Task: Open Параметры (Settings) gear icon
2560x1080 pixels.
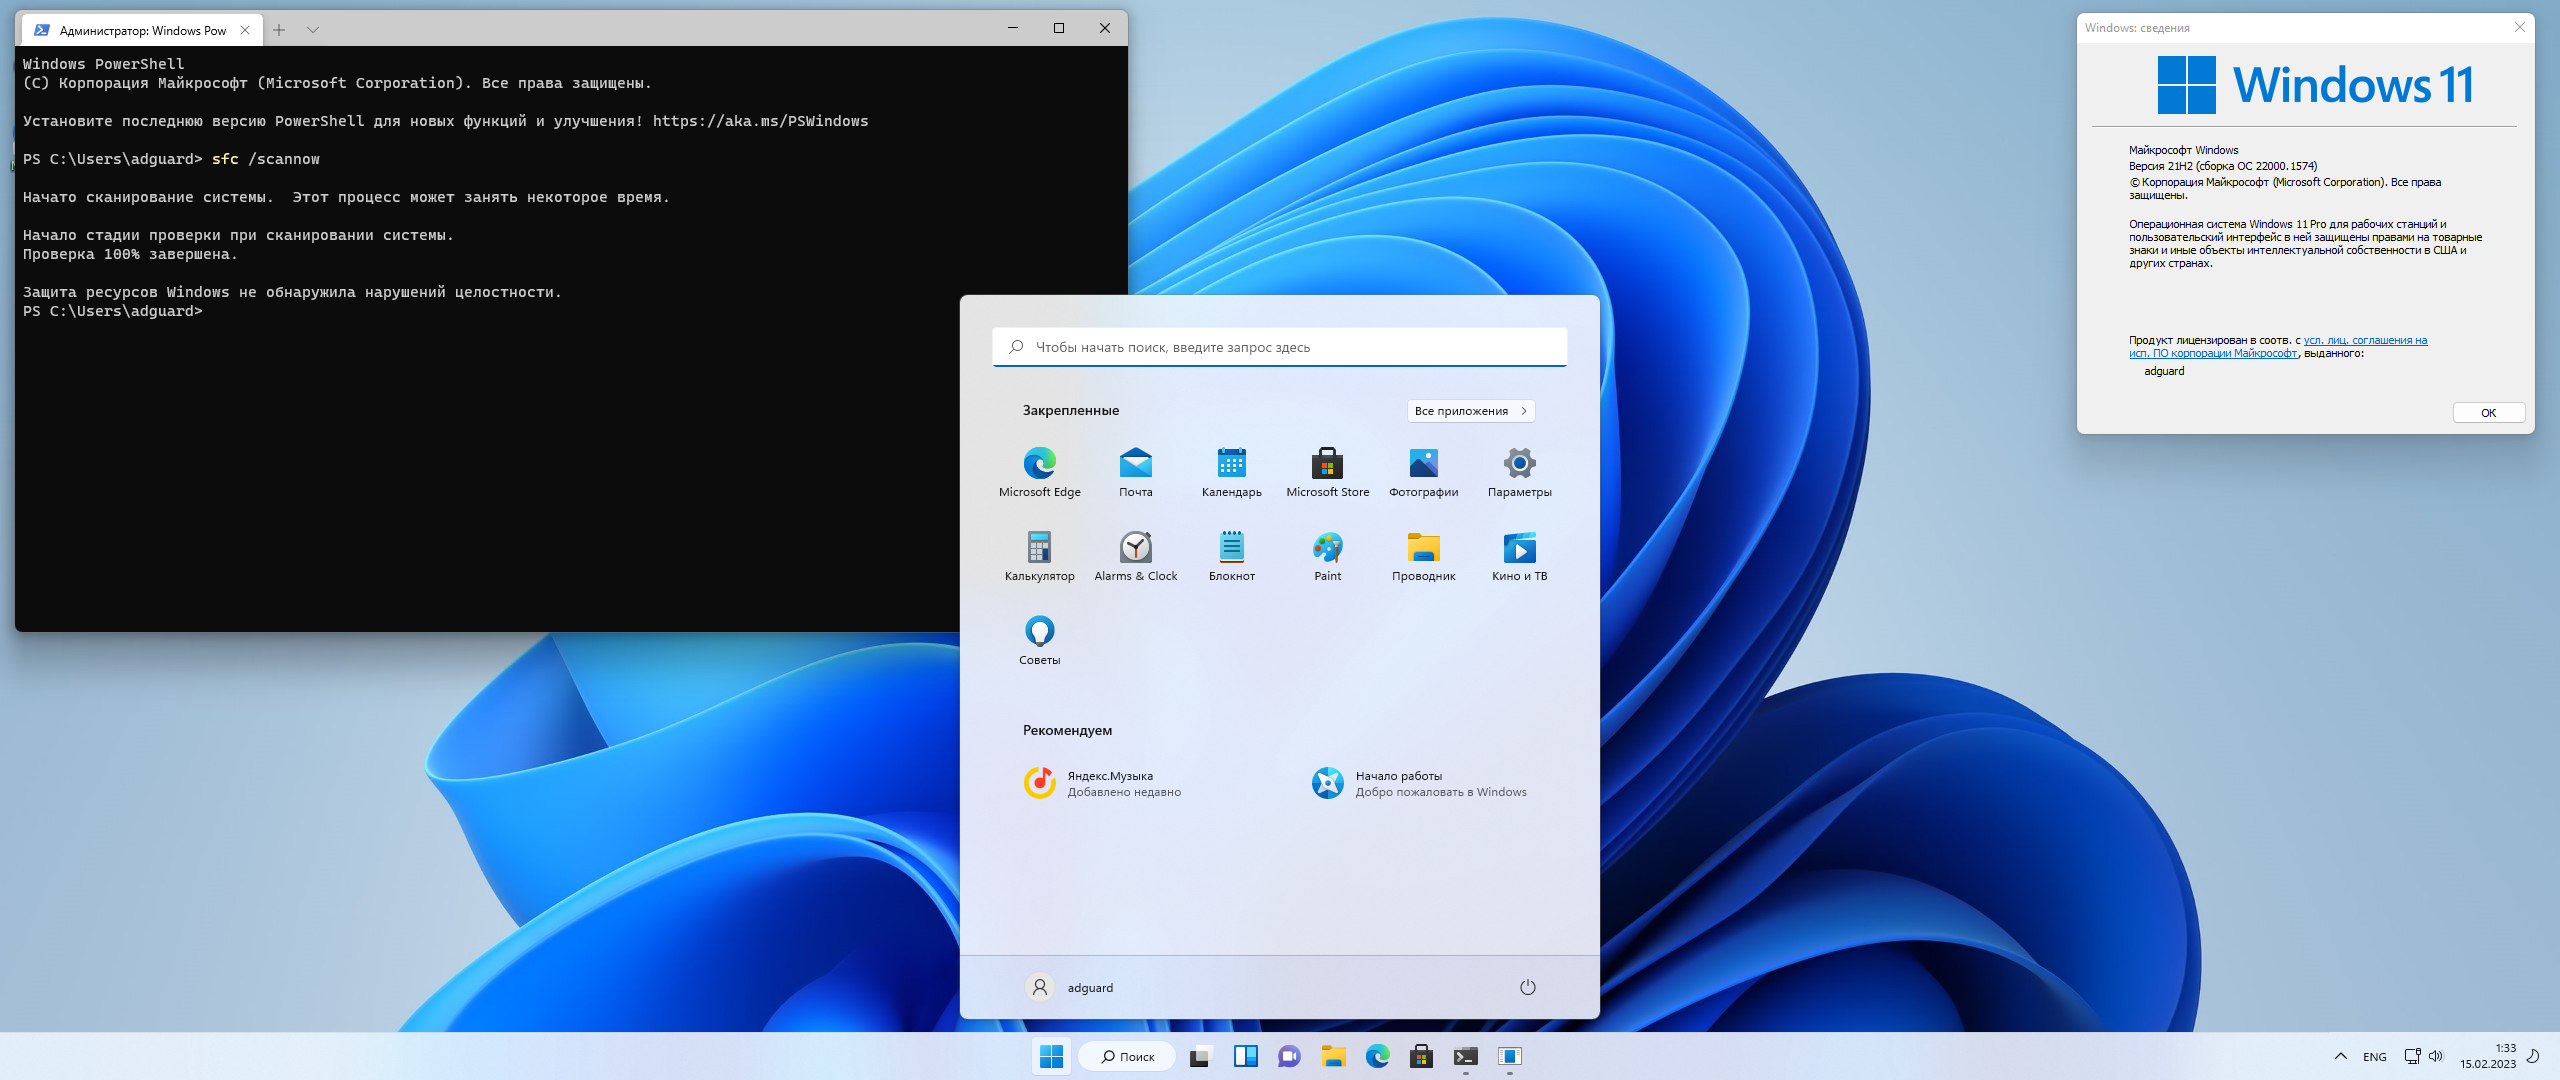Action: point(1519,472)
